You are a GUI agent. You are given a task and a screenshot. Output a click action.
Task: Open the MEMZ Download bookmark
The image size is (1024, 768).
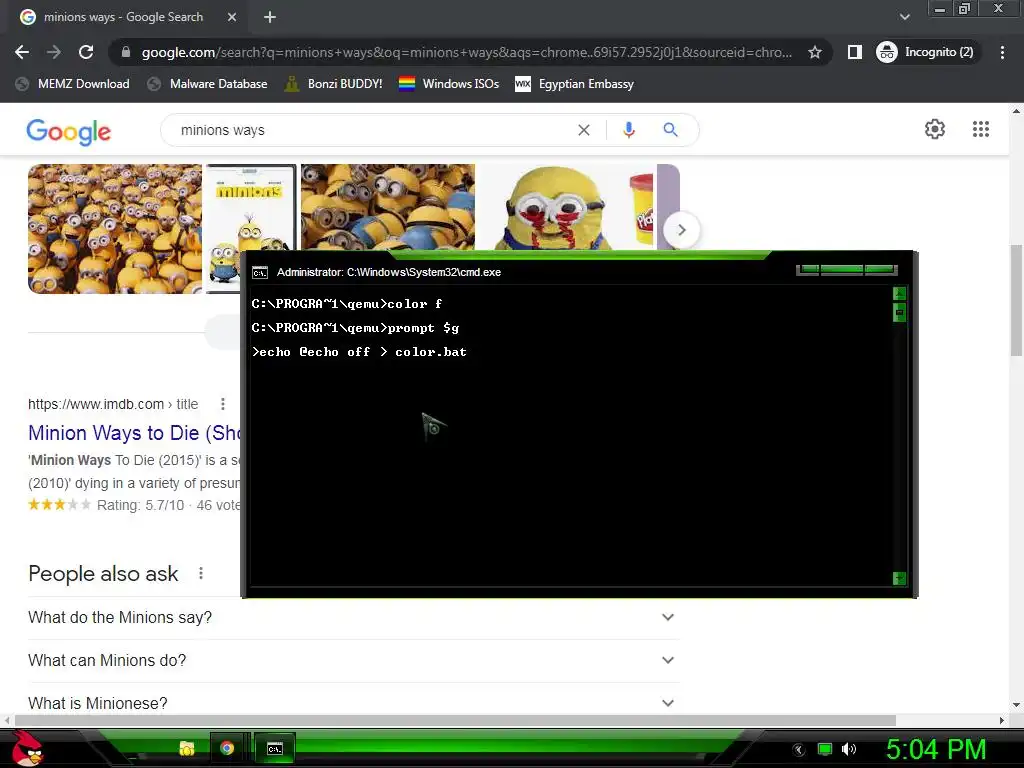(x=73, y=84)
